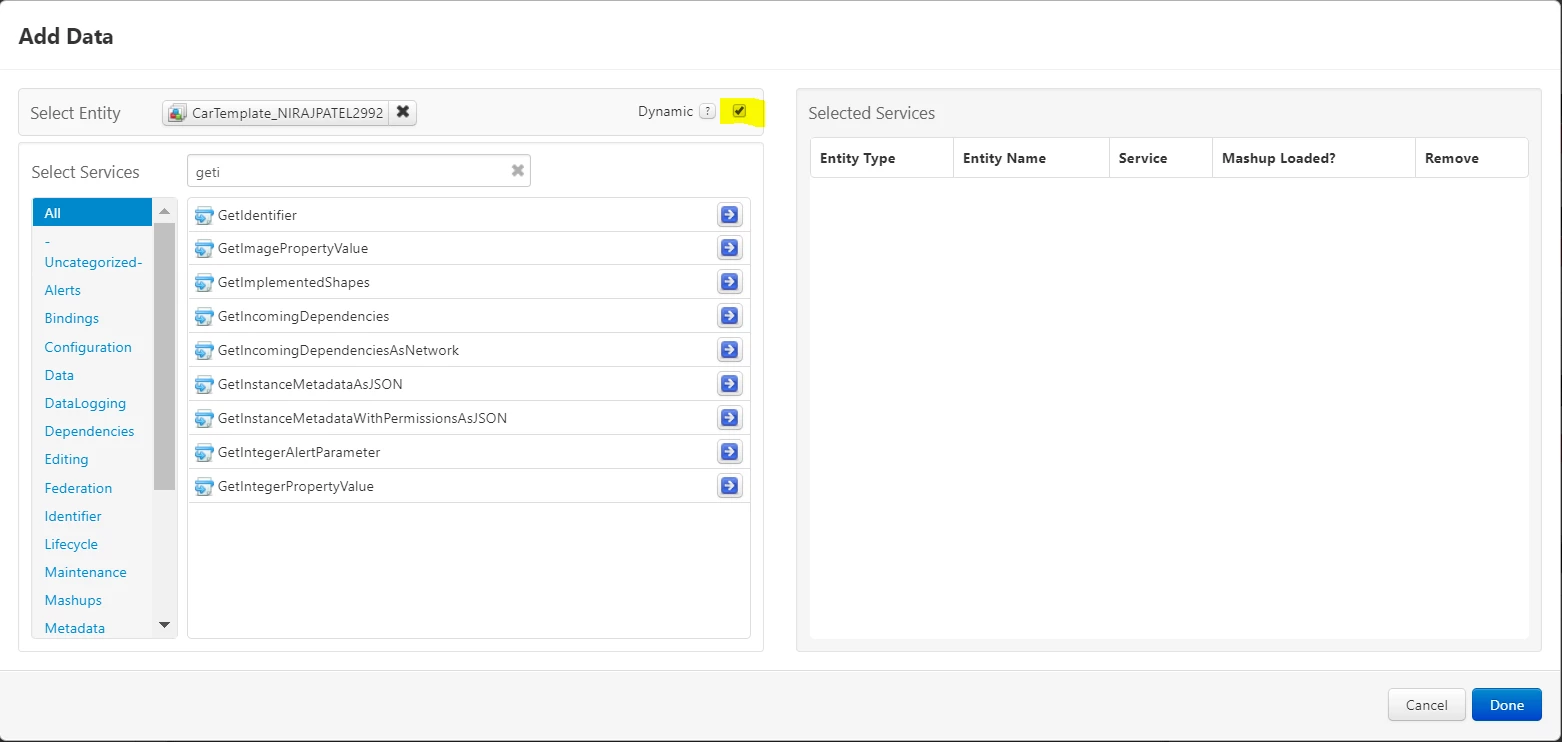Select the GetIncomingDependencies service name

pyautogui.click(x=304, y=316)
